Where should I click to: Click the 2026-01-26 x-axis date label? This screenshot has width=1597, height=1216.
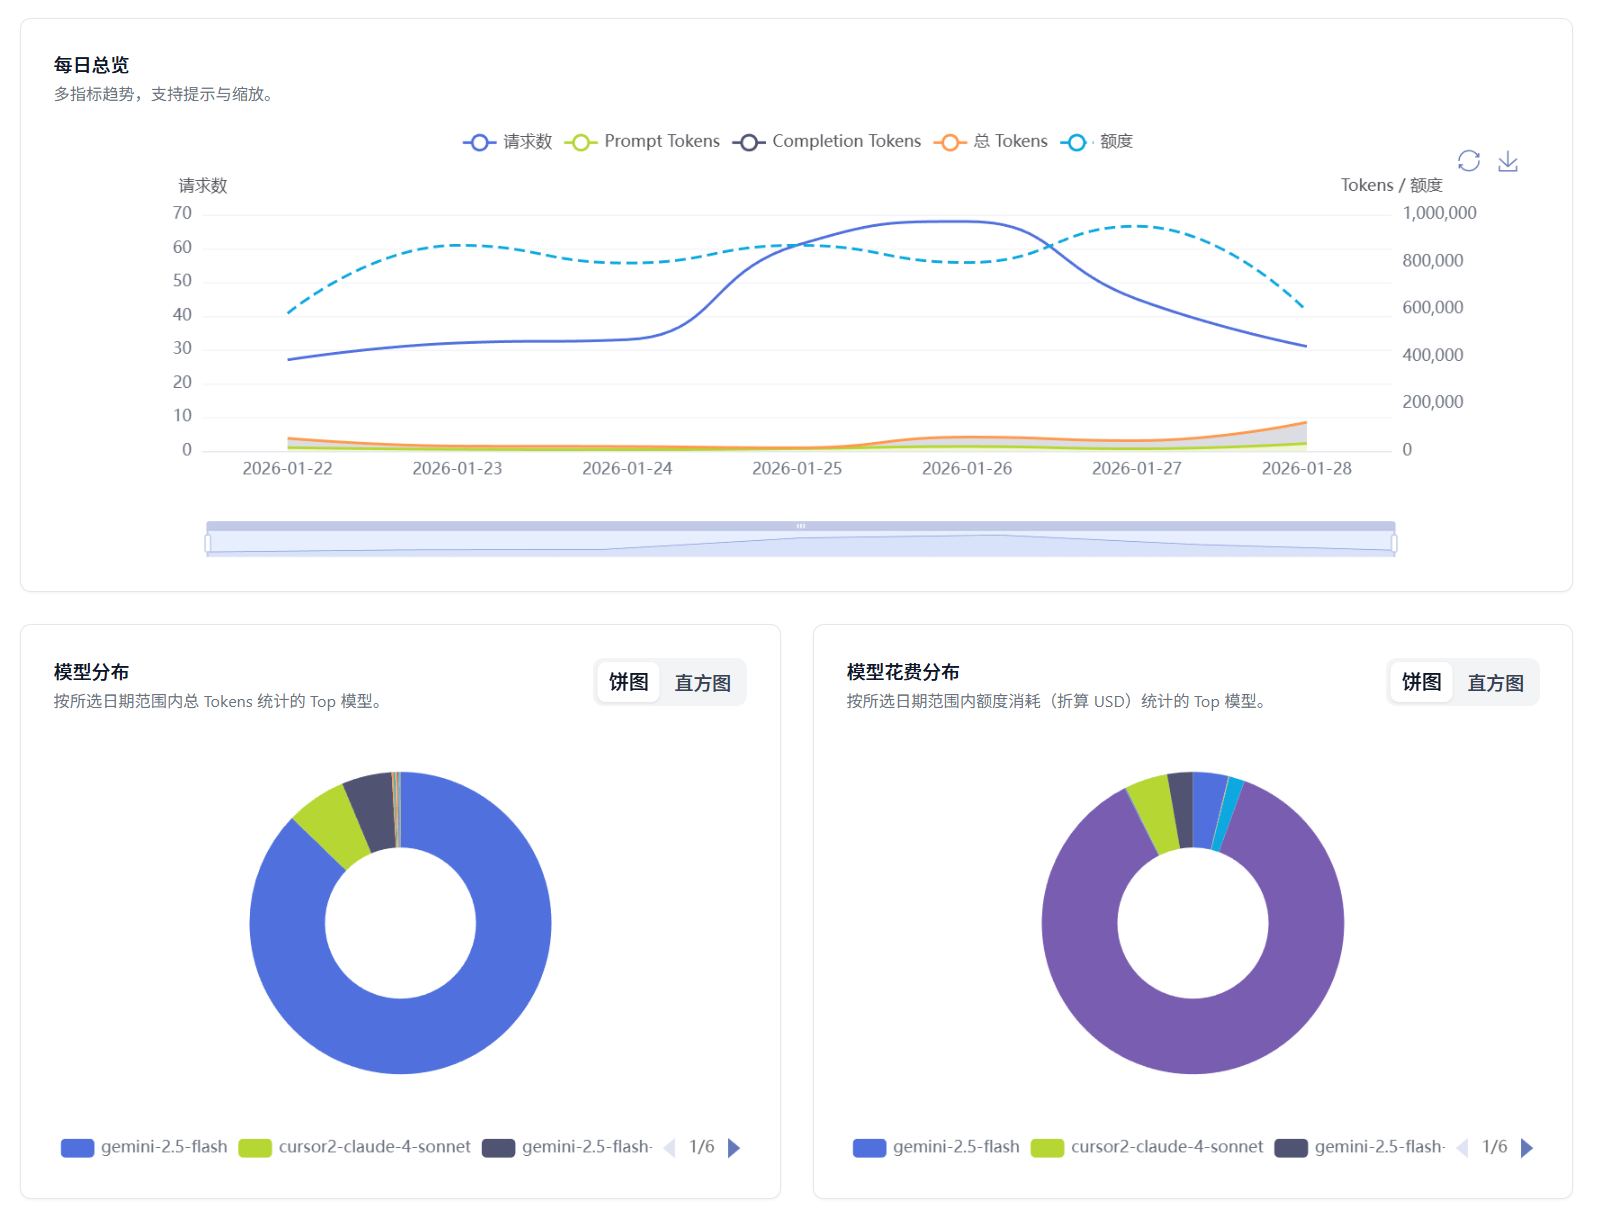(x=967, y=468)
